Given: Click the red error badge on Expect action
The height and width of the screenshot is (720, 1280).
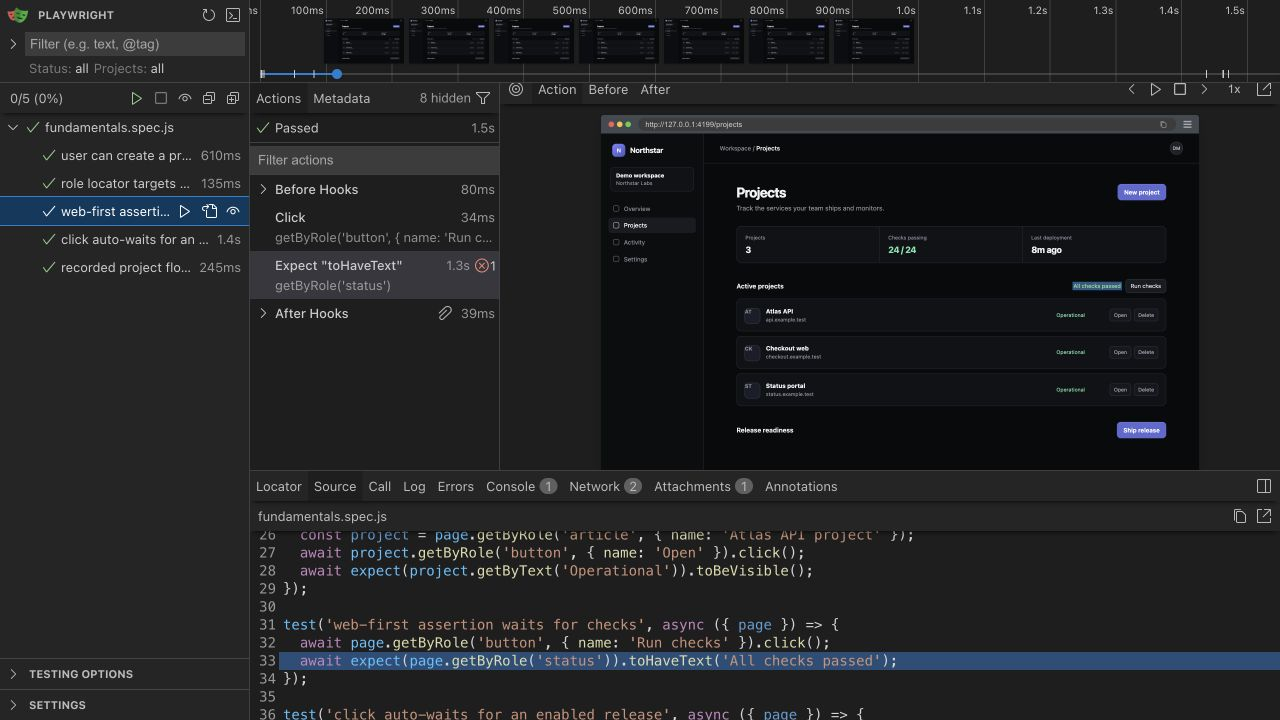Looking at the screenshot, I should (485, 265).
